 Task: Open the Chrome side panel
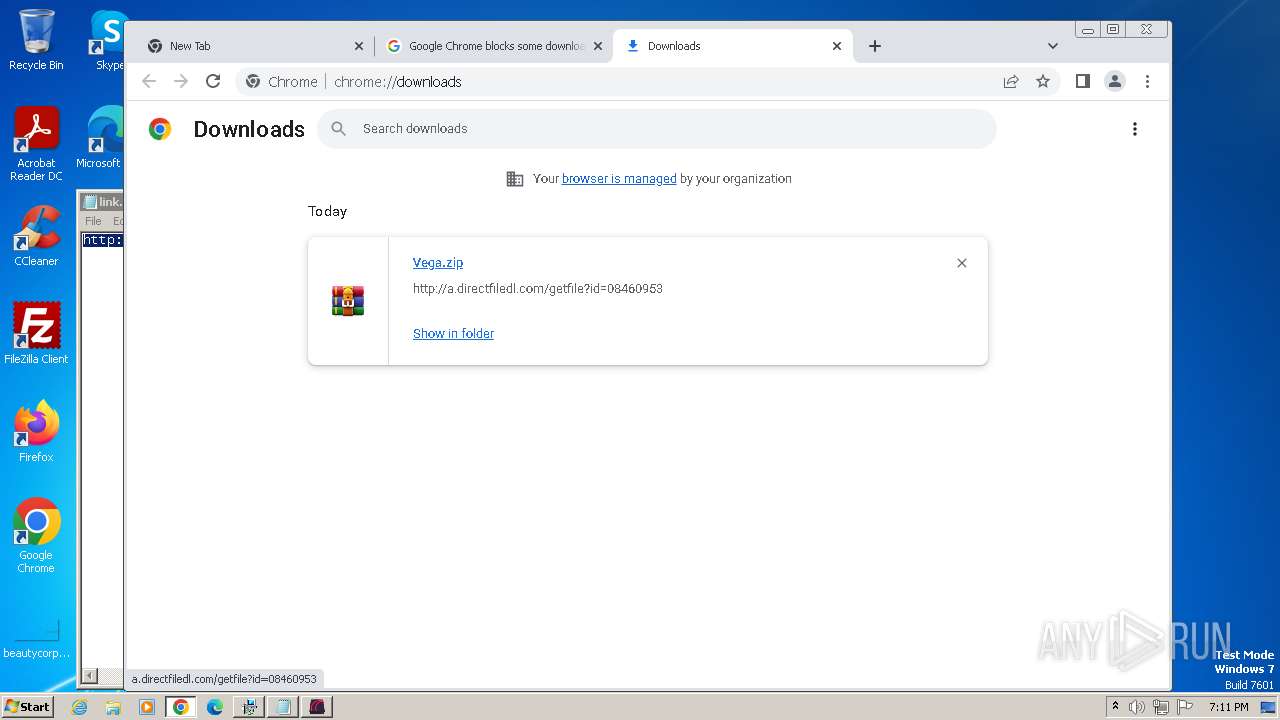click(x=1082, y=81)
